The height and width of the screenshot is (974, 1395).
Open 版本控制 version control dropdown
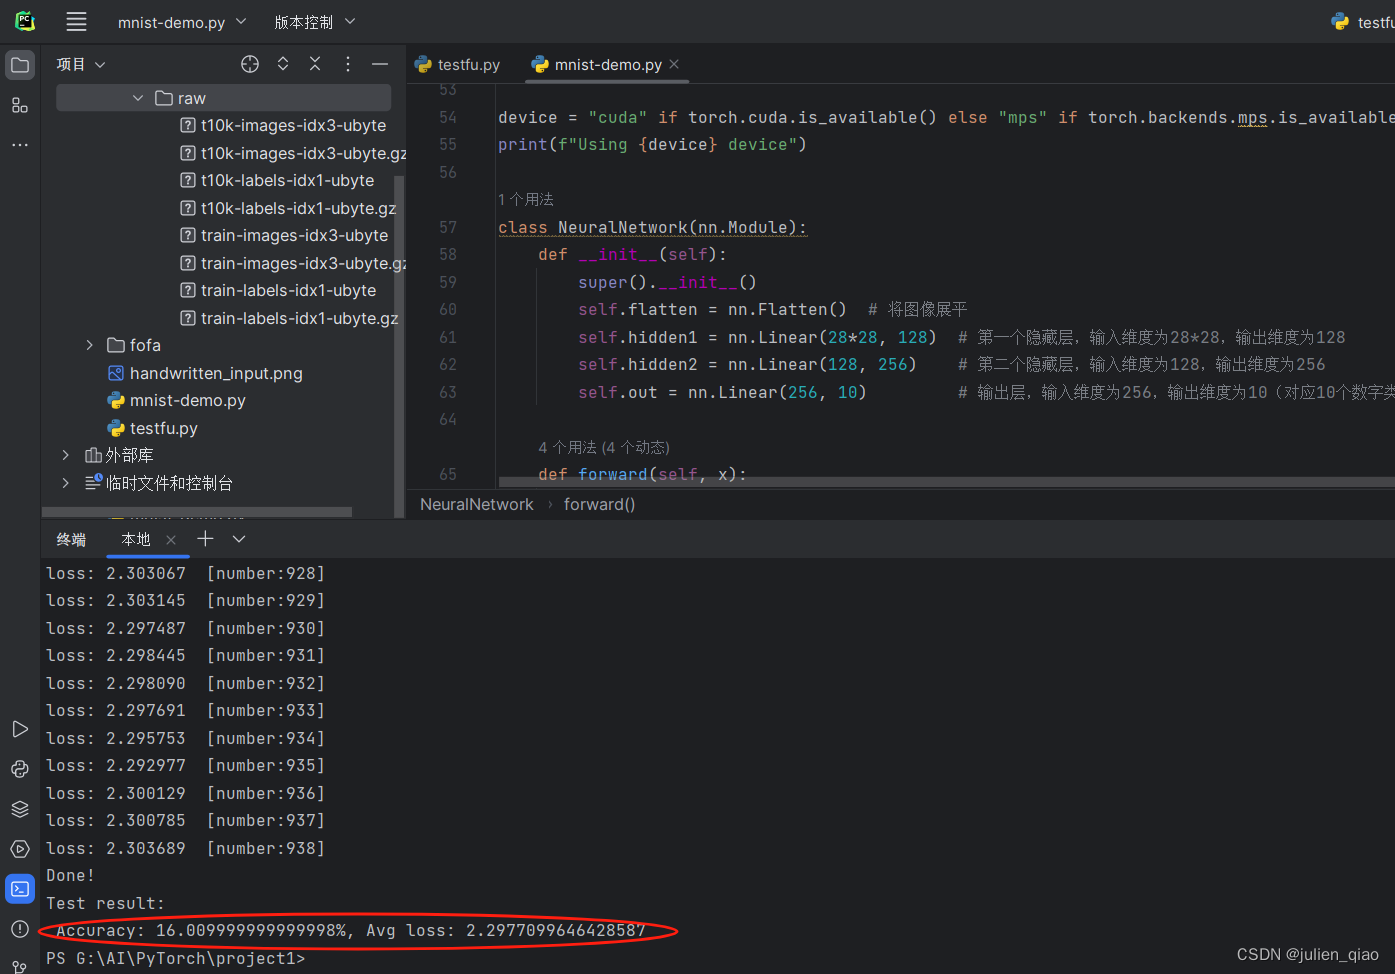(x=314, y=22)
